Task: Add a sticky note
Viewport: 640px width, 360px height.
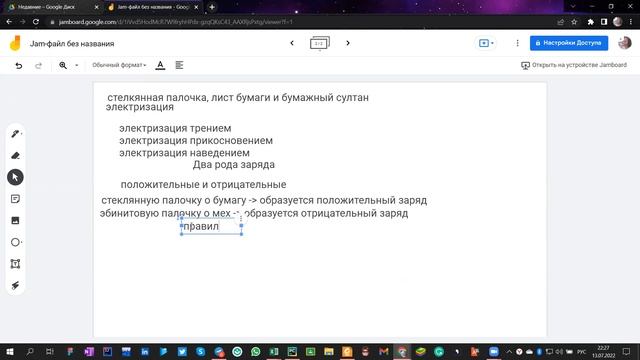Action: [16, 199]
